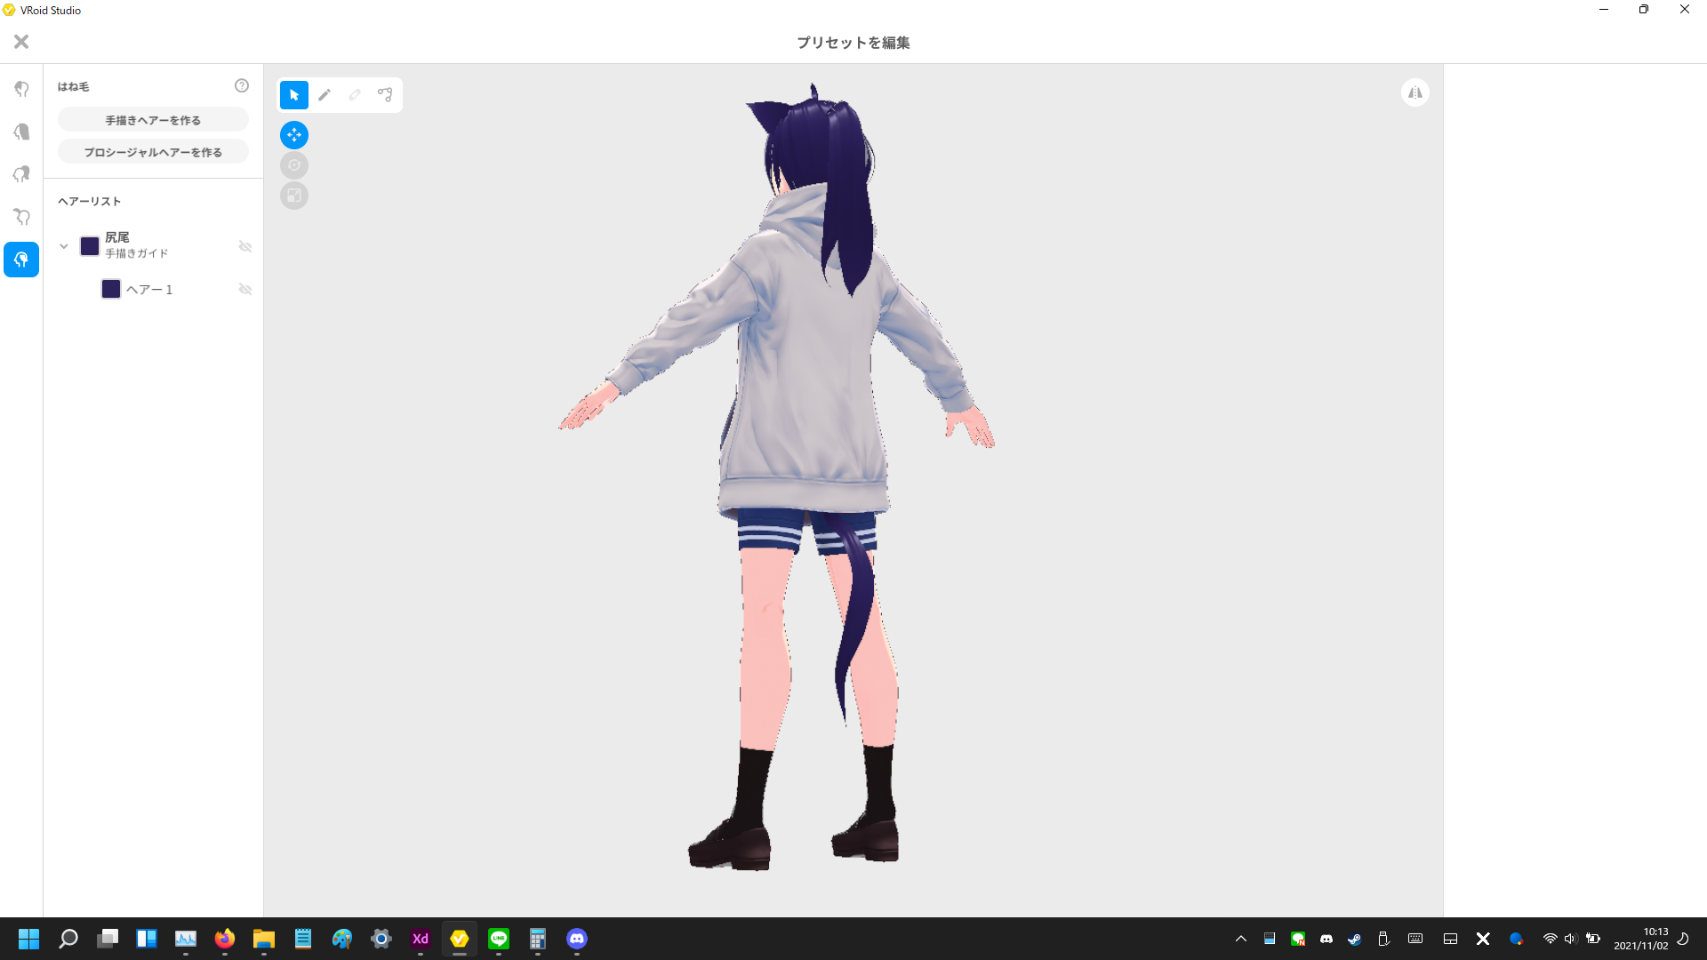Click 手描きヘアーを作る button
The height and width of the screenshot is (960, 1707).
pos(153,120)
